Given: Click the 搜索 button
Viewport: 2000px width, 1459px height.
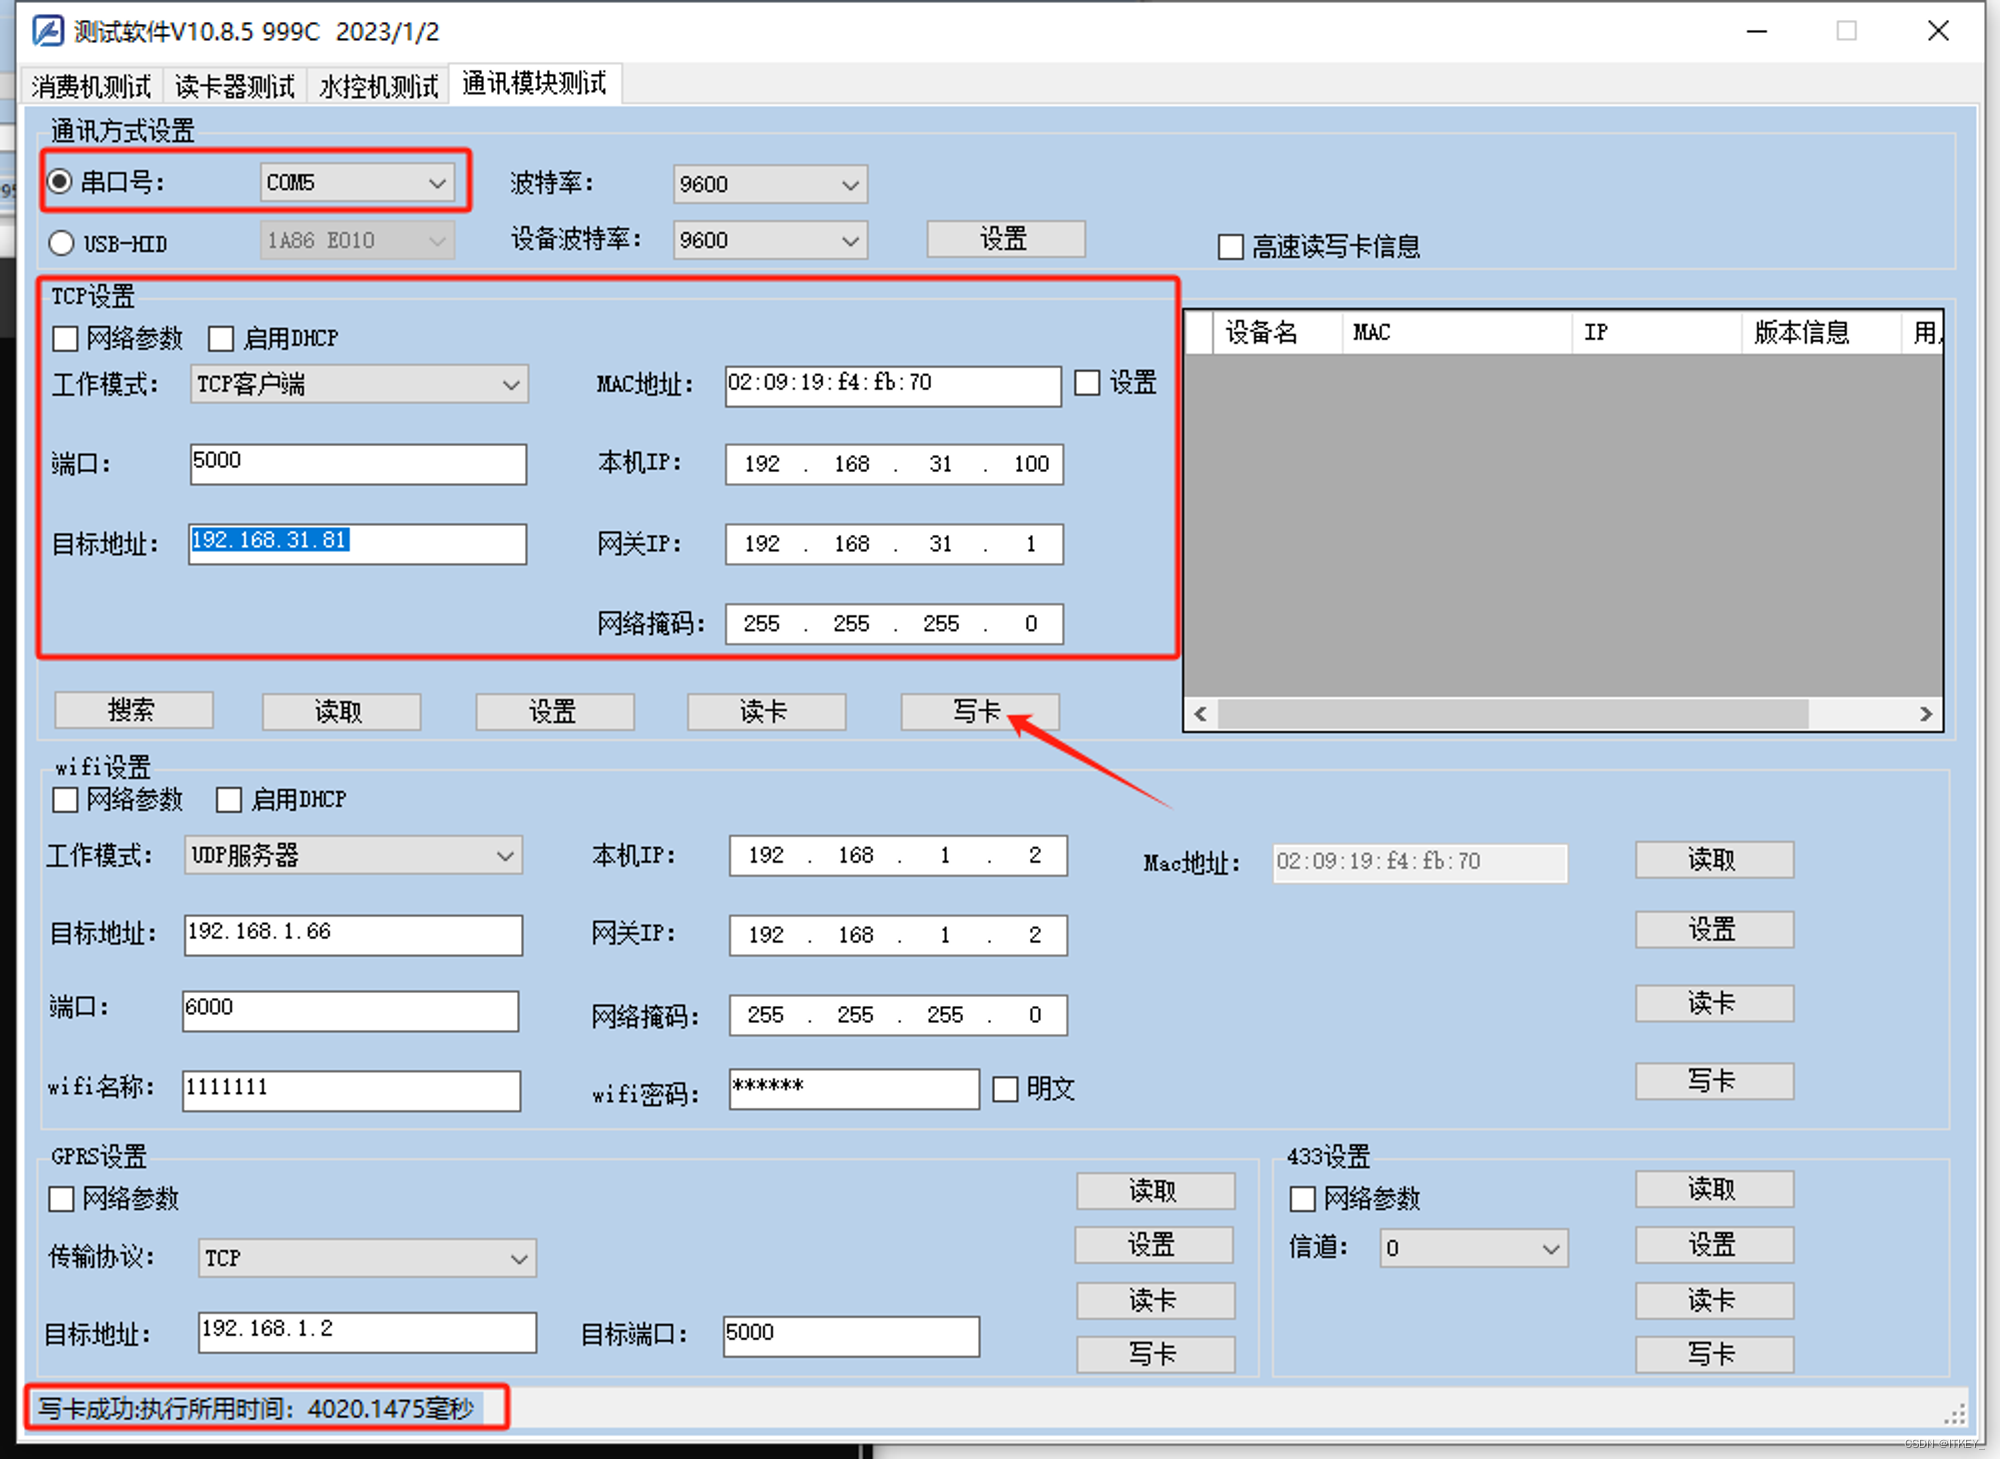Looking at the screenshot, I should 133,710.
